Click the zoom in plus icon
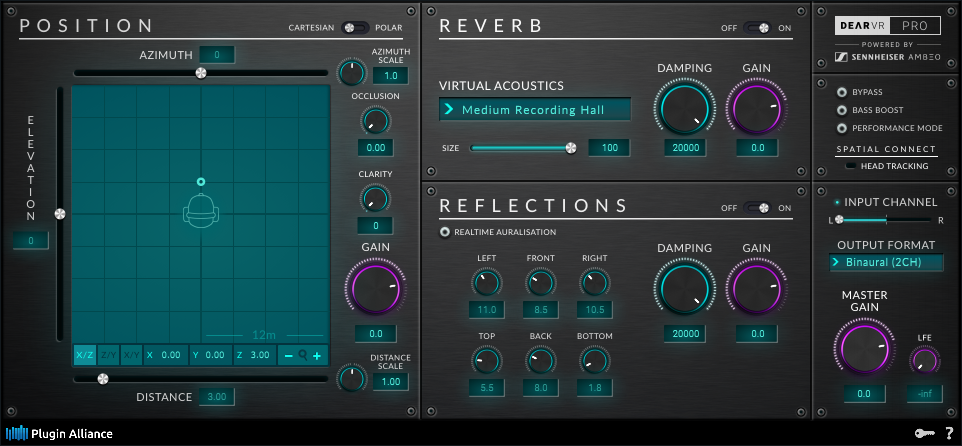This screenshot has width=962, height=446. [x=317, y=355]
